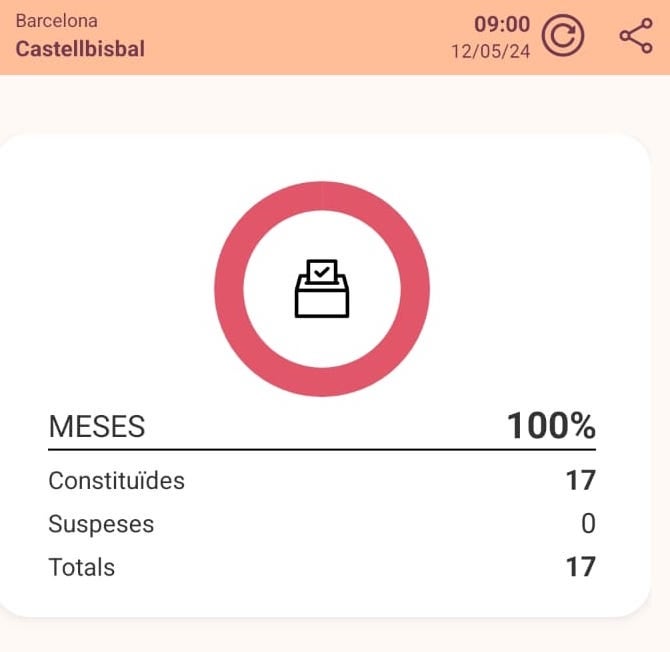The height and width of the screenshot is (652, 670).
Task: Tap the refresh icon in header
Action: pyautogui.click(x=563, y=37)
